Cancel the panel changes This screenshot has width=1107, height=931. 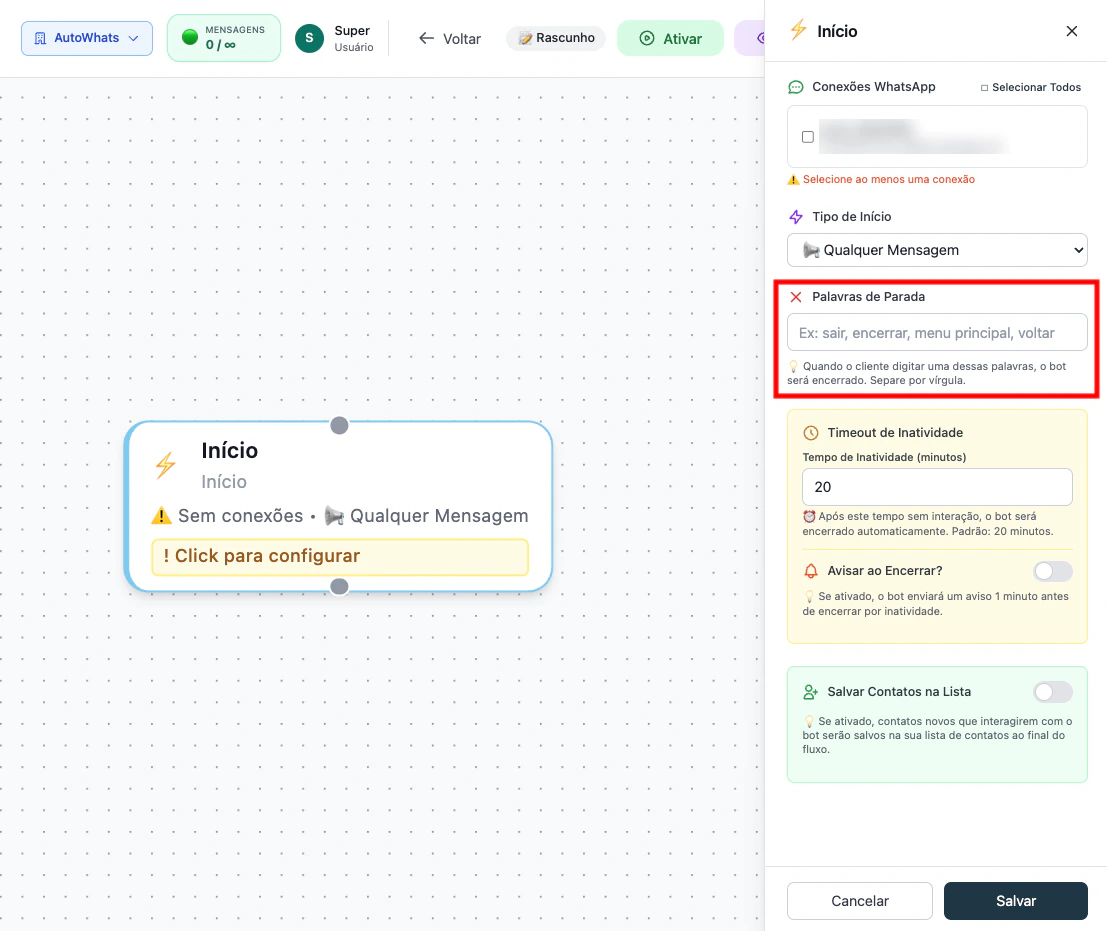point(859,901)
